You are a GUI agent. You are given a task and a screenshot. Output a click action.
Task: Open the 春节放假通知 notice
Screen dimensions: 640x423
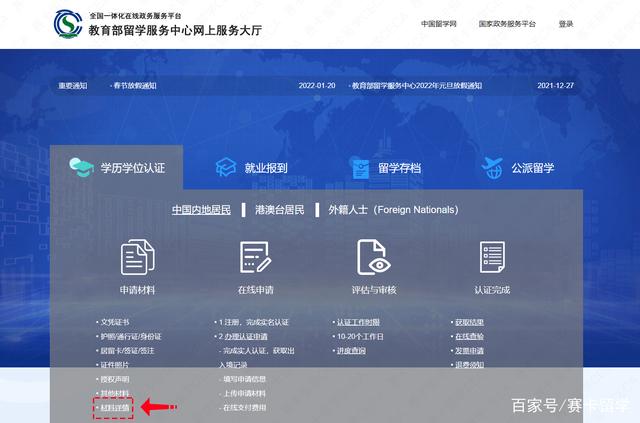pyautogui.click(x=135, y=85)
